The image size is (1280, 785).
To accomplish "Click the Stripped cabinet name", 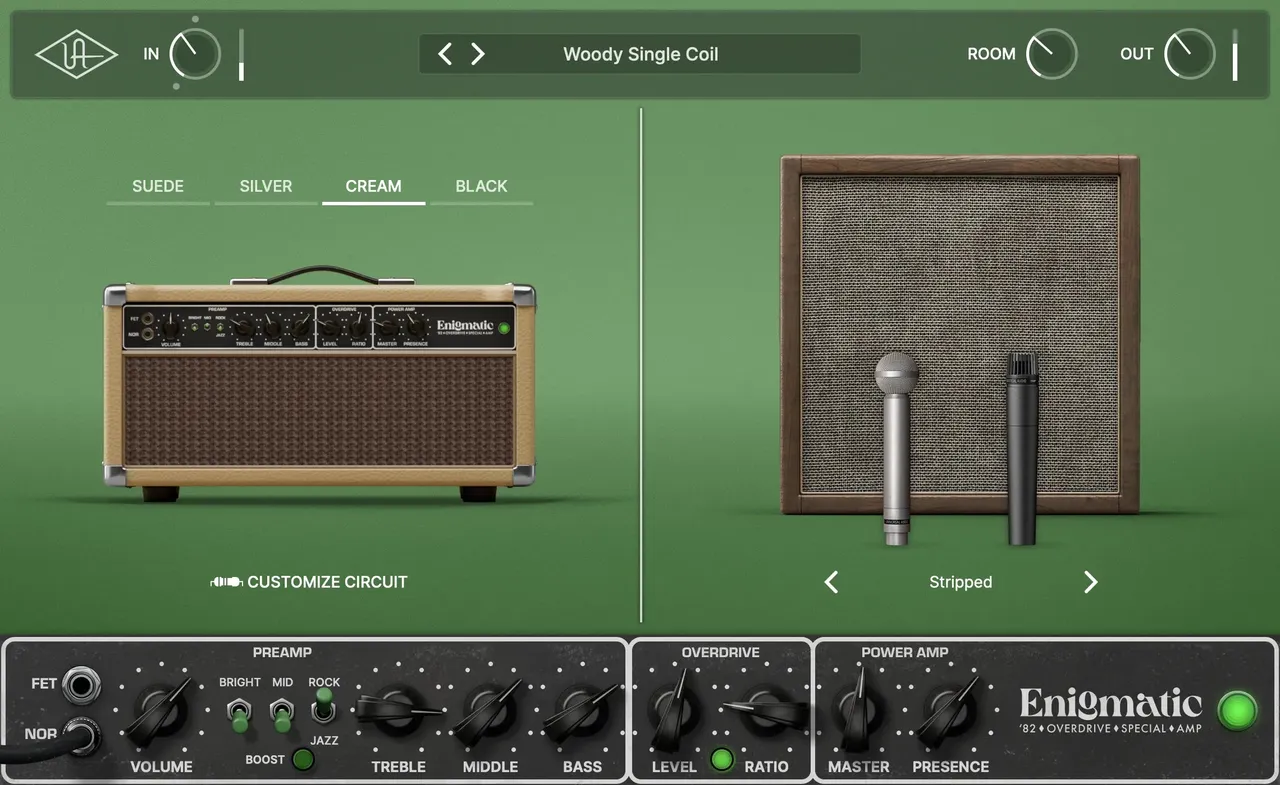I will (x=960, y=582).
